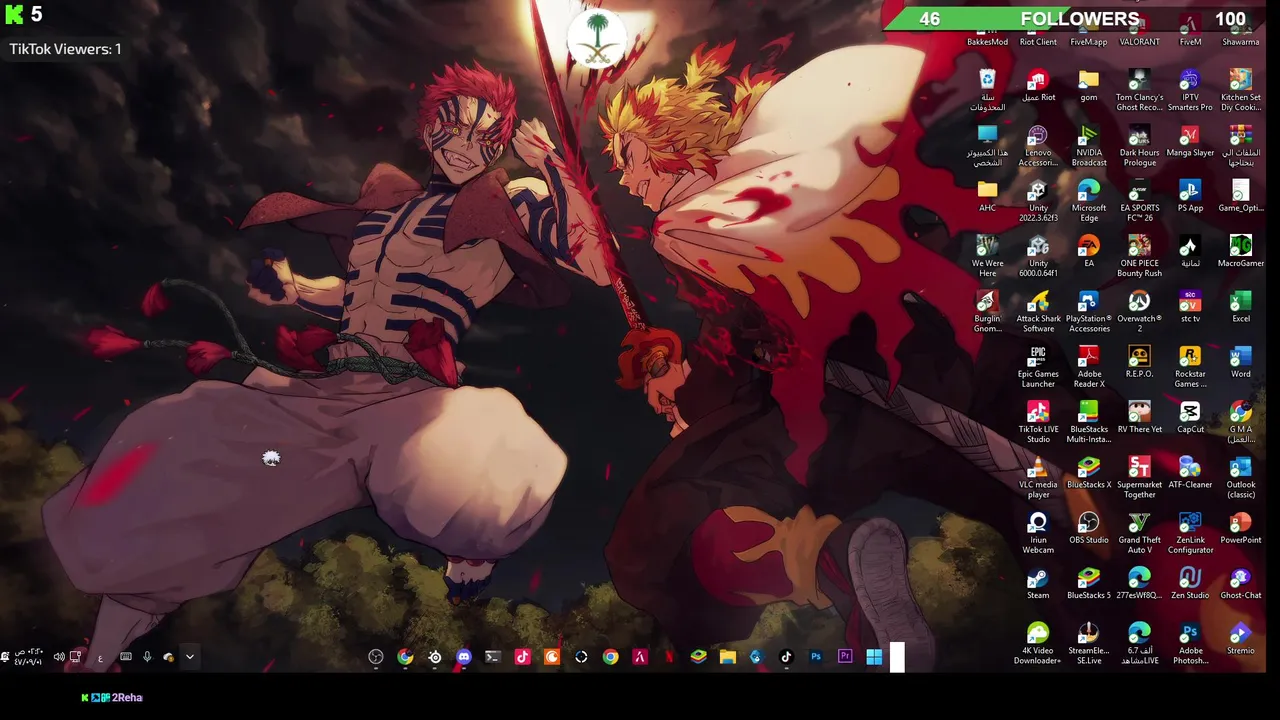This screenshot has height=720, width=1280.
Task: Launch We Were Here shortcut
Action: (987, 256)
